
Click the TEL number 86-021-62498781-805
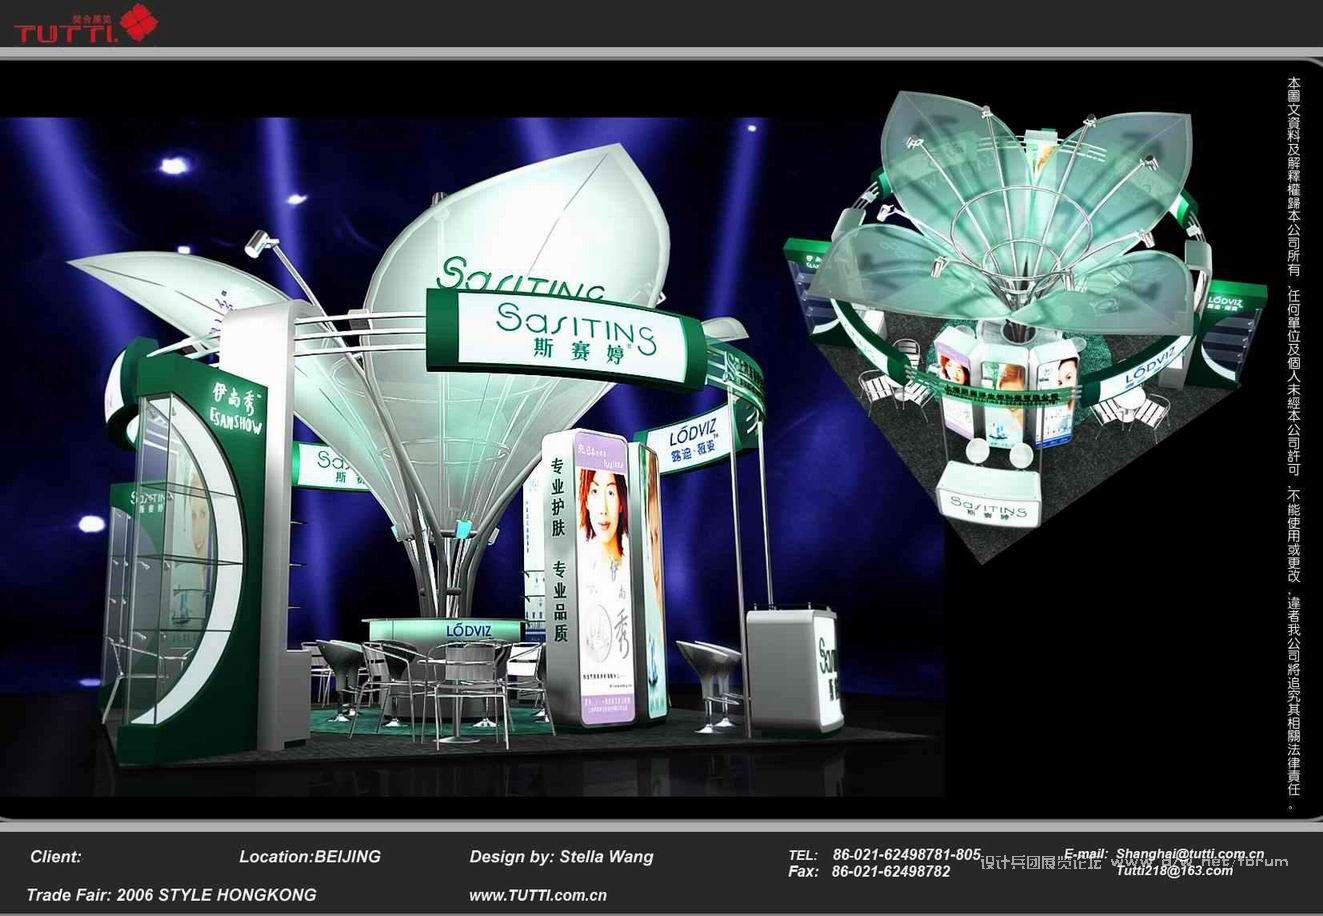click(906, 855)
